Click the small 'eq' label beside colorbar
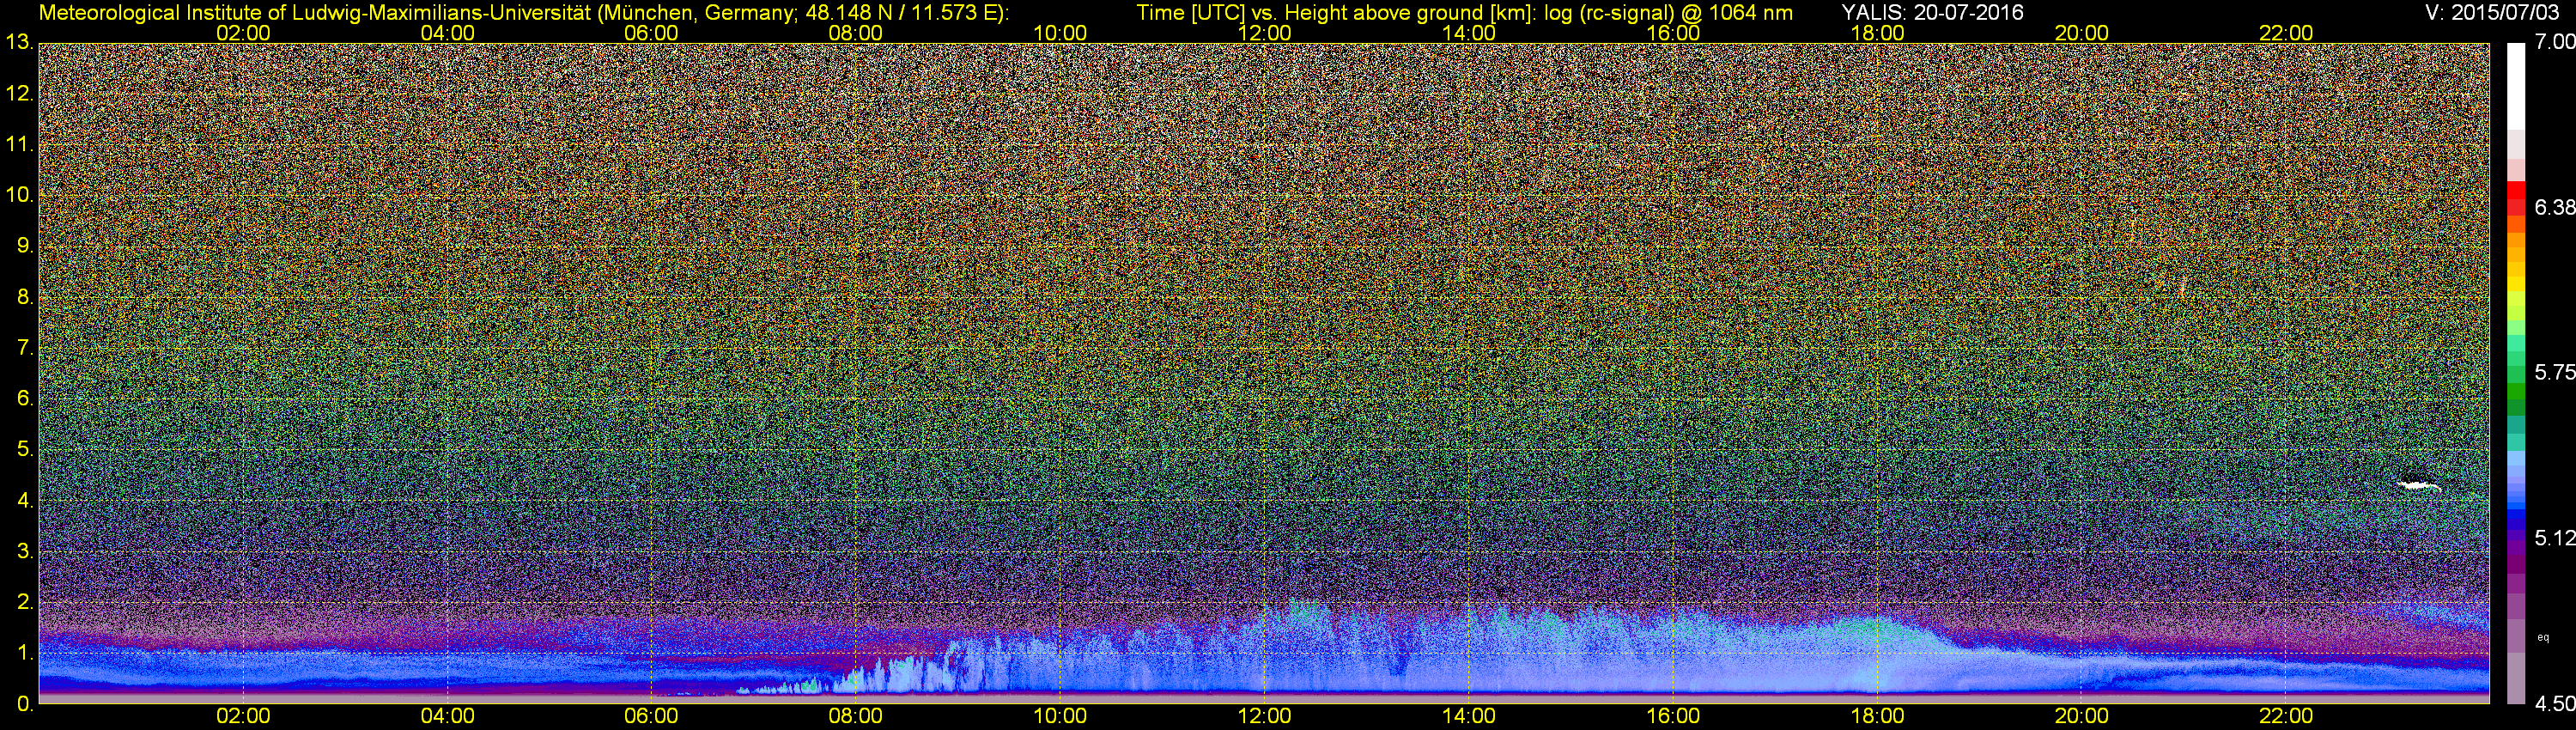 click(x=2543, y=637)
